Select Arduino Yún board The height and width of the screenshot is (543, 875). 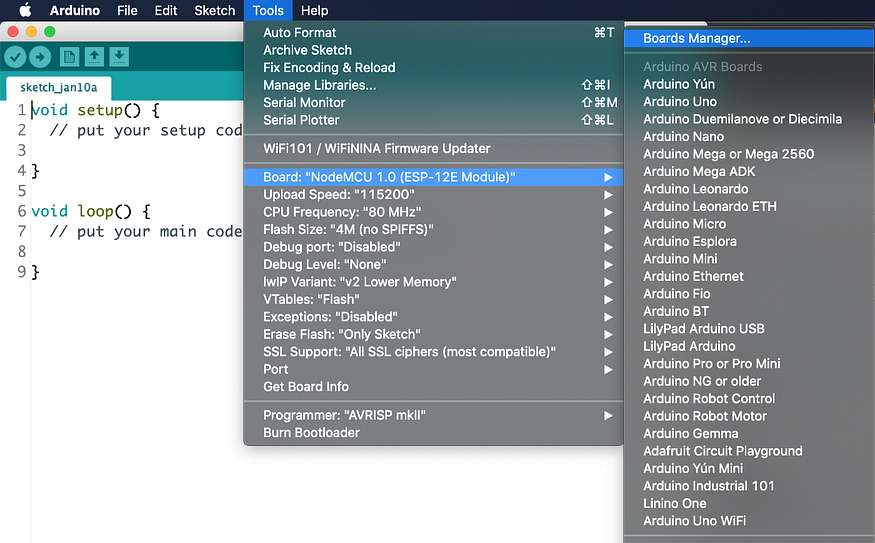point(749,84)
